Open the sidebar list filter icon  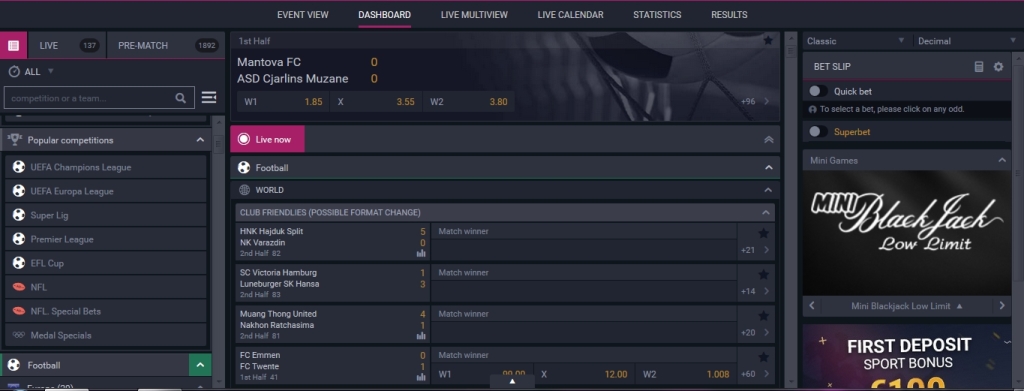tap(209, 97)
